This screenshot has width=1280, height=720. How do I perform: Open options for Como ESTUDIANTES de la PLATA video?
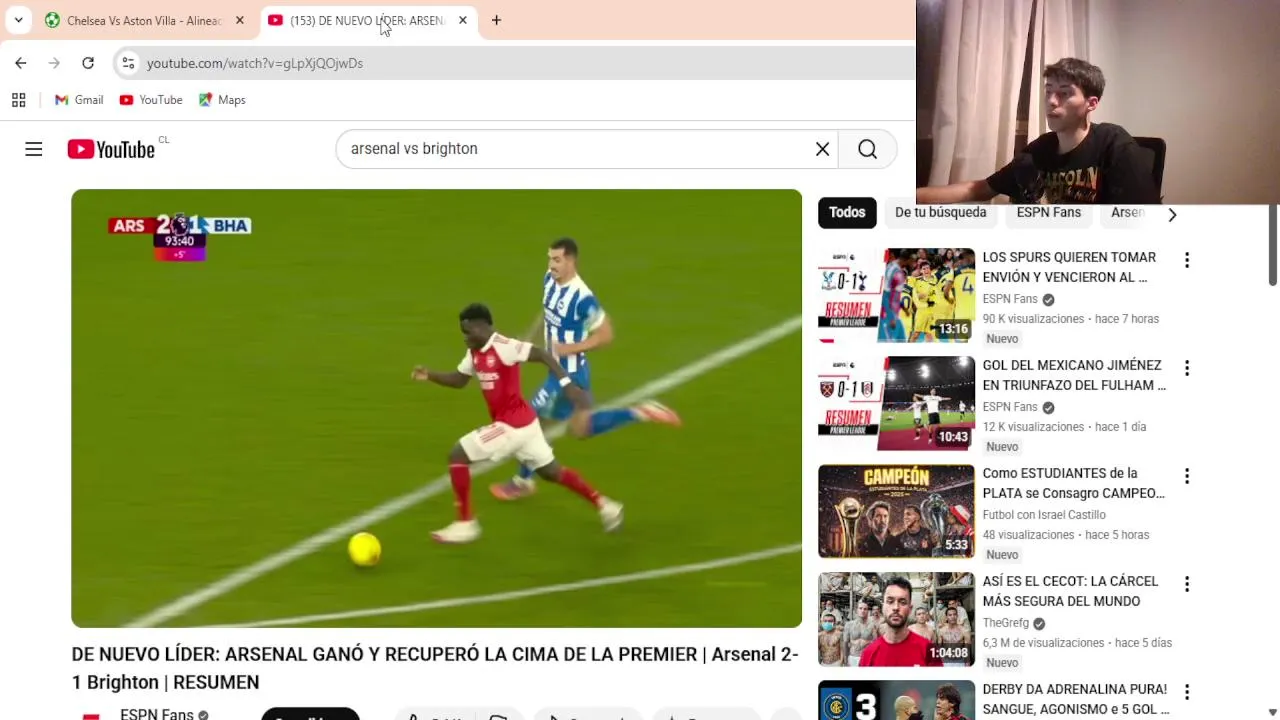[x=1186, y=476]
